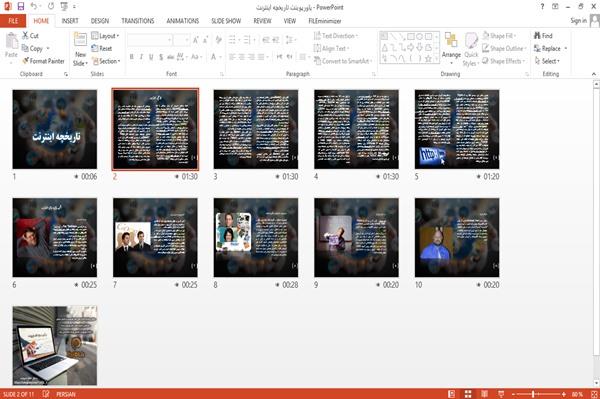Toggle center text alignment

(241, 57)
